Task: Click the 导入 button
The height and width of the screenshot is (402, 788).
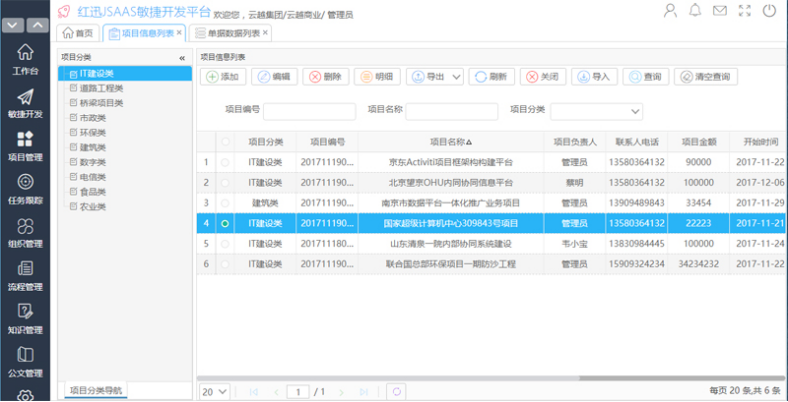Action: click(x=594, y=77)
